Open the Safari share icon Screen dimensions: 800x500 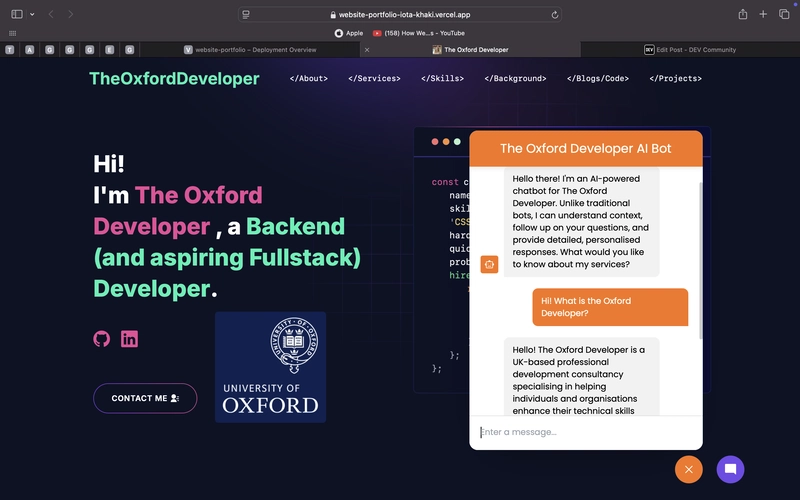tap(742, 14)
